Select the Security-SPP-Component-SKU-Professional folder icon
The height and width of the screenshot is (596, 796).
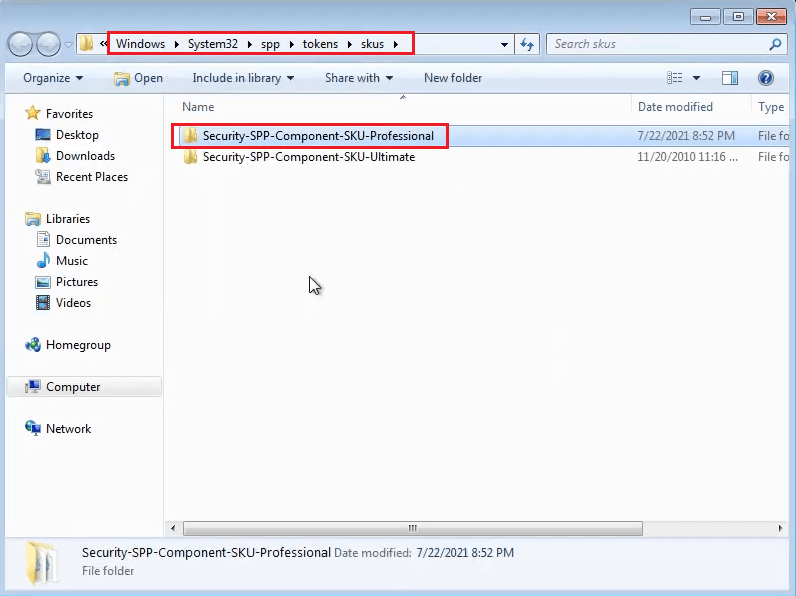click(x=190, y=136)
